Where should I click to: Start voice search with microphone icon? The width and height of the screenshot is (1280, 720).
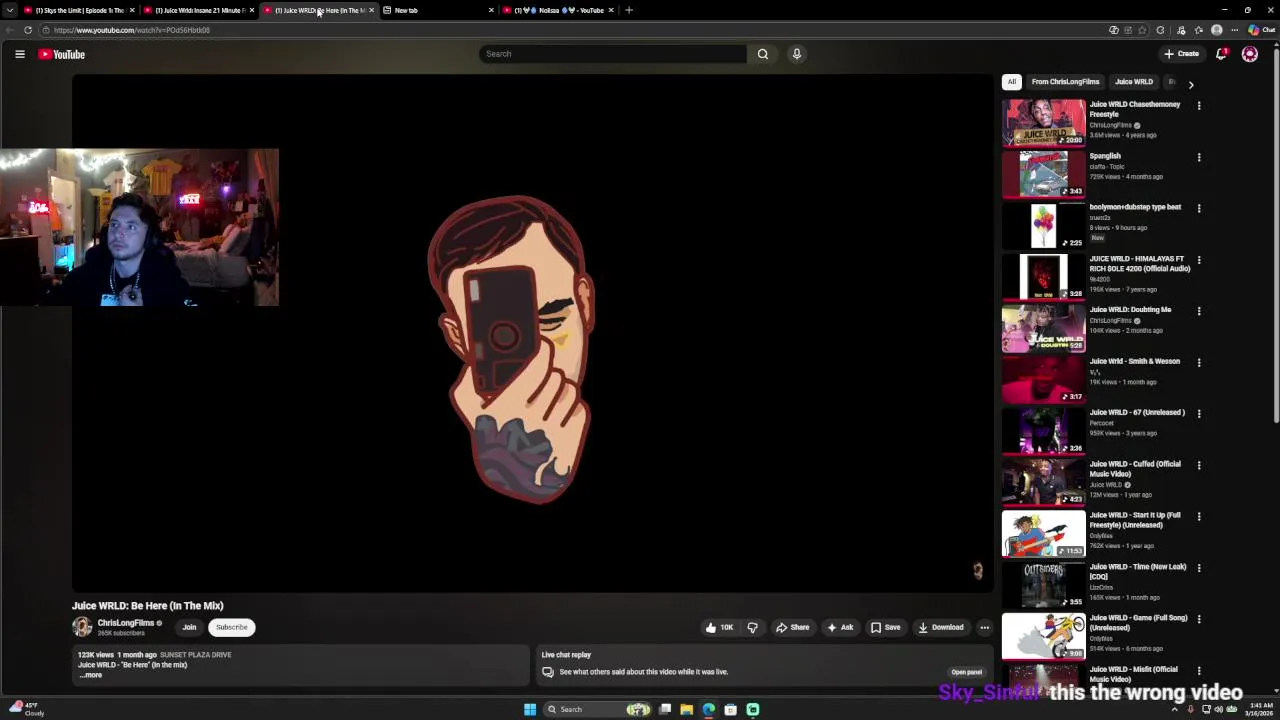coord(797,54)
